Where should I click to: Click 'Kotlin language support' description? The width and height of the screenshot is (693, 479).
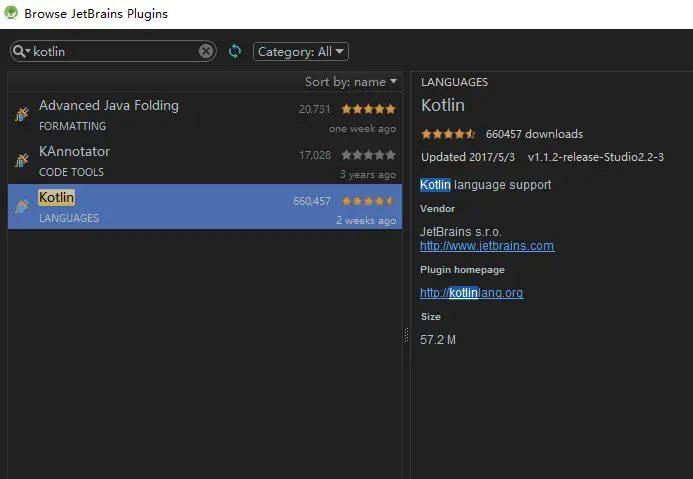(485, 185)
